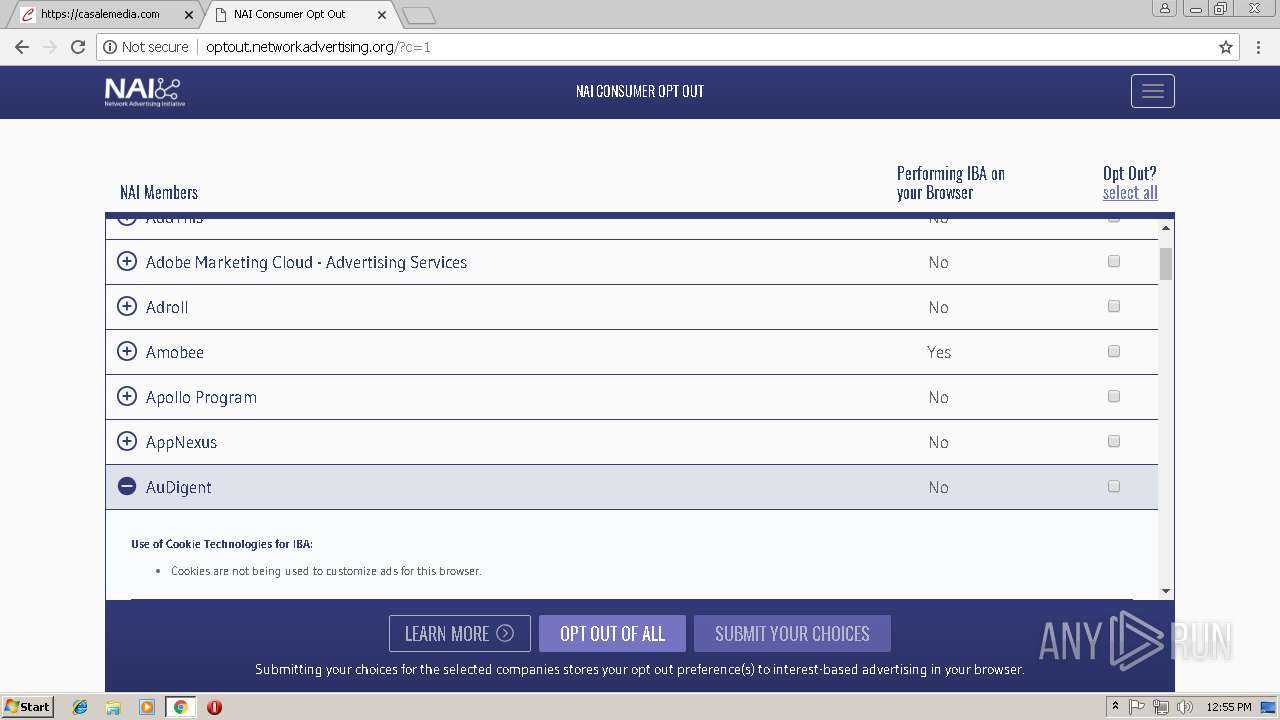Open volume control in tray

(1184, 707)
